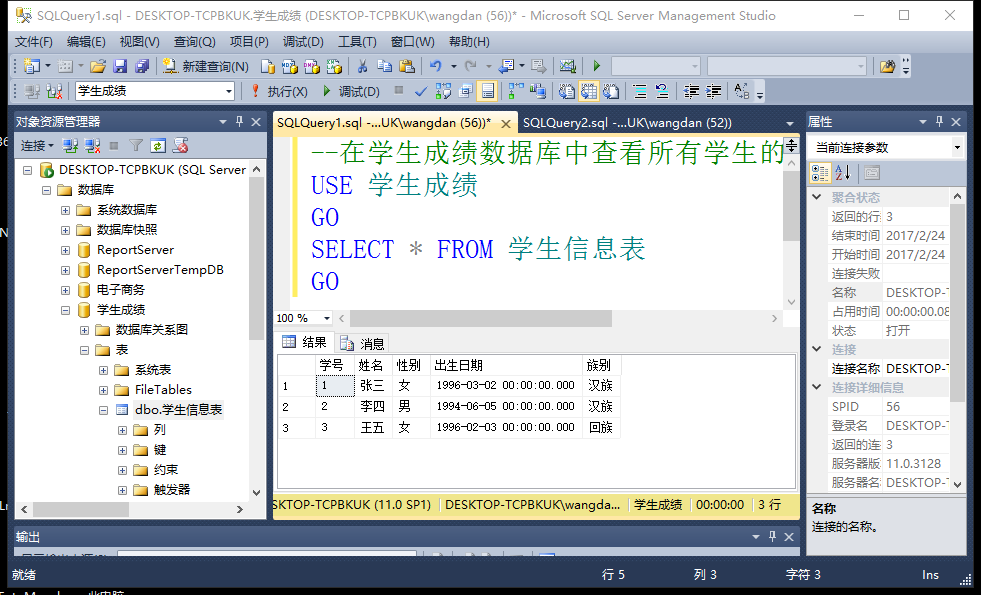Expand the 数据库关系图 folder
981x595 pixels.
tap(84, 330)
